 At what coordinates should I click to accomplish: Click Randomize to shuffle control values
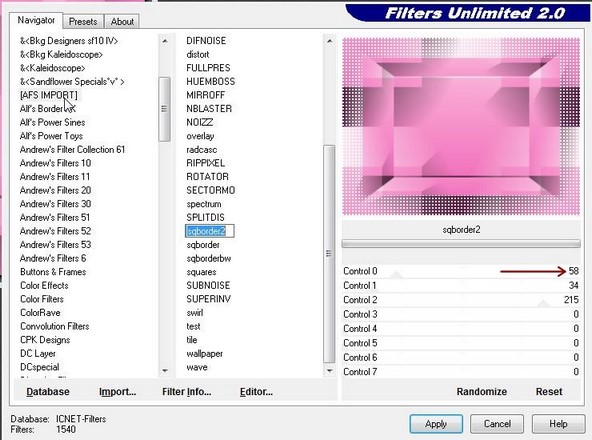pyautogui.click(x=482, y=392)
